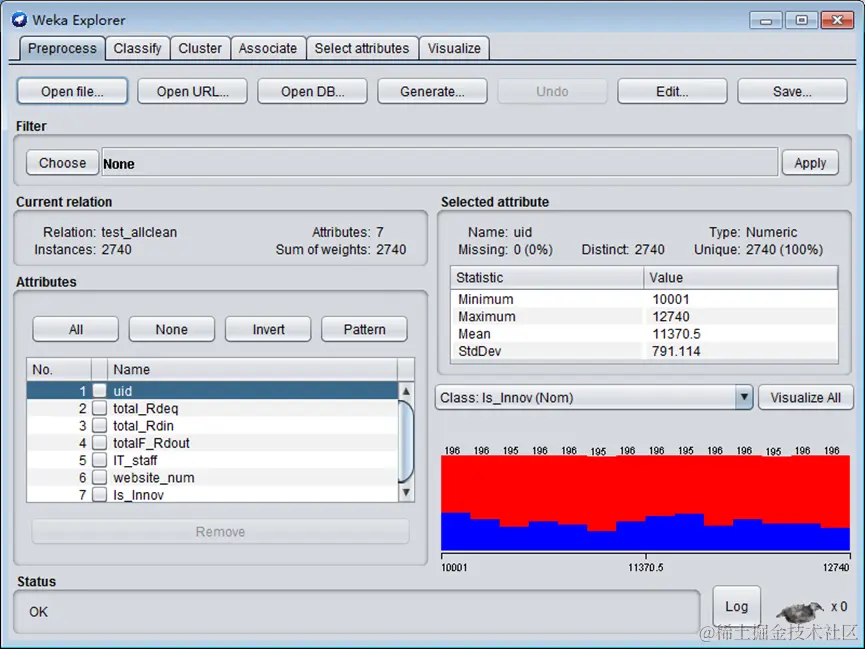Minimize the Weka Explorer window
The image size is (865, 649).
pyautogui.click(x=766, y=20)
